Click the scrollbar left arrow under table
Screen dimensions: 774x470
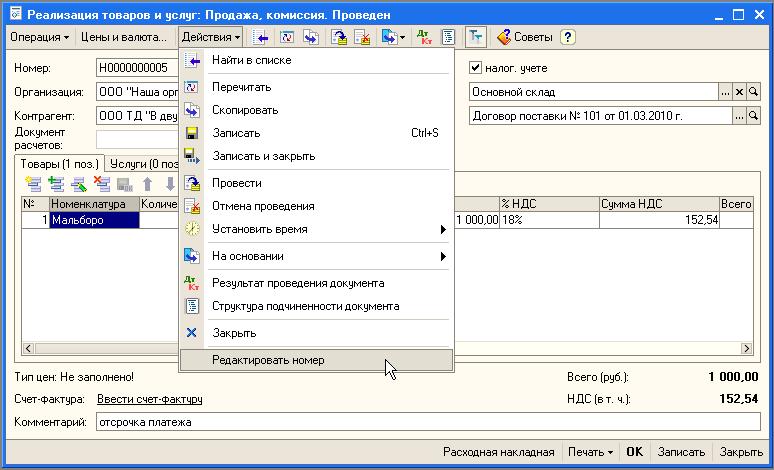pos(28,349)
